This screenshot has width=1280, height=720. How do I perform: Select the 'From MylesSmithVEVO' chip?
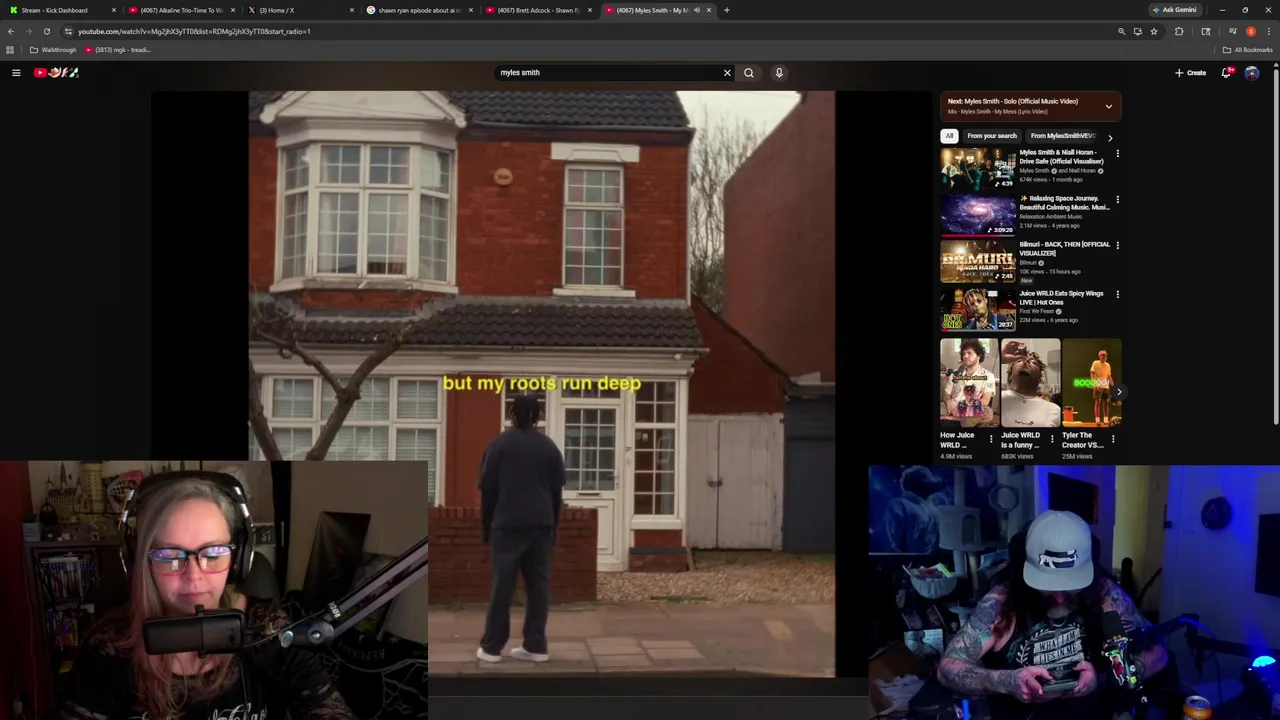1062,136
